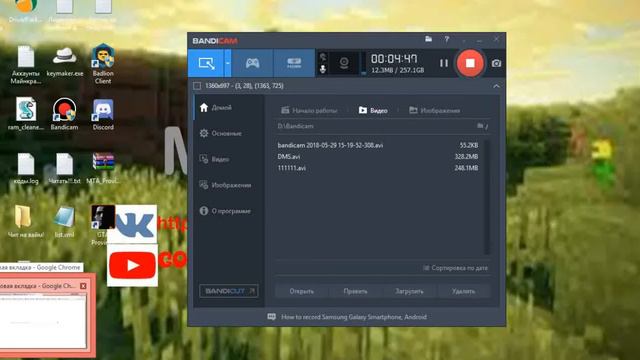Open MTA_Provi archive desktop icon

[x=103, y=169]
